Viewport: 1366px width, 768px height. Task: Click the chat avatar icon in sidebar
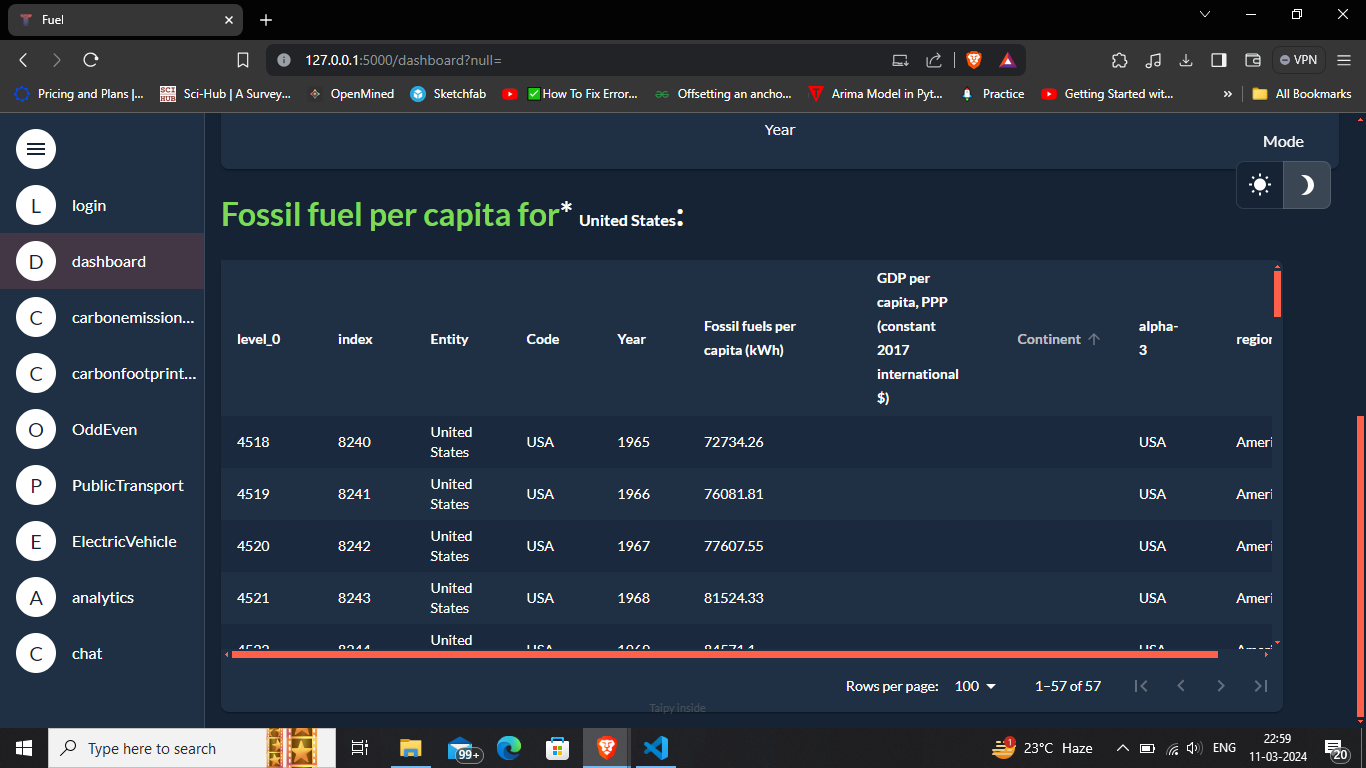(36, 653)
